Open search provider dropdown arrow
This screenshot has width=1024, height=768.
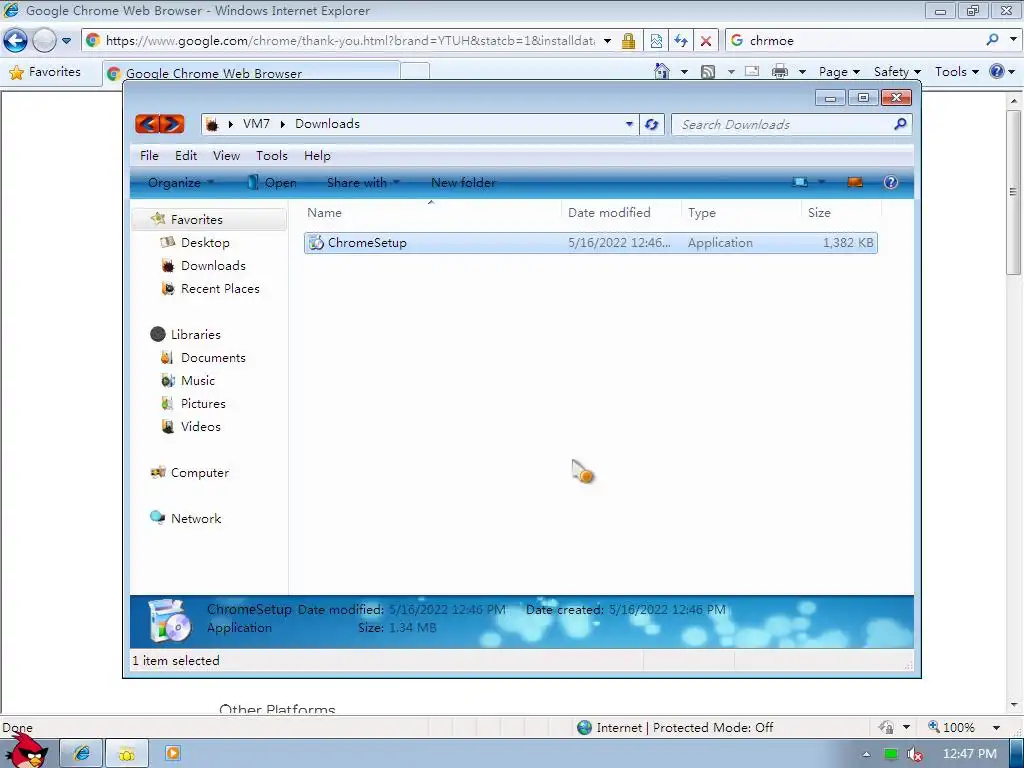(x=1013, y=40)
